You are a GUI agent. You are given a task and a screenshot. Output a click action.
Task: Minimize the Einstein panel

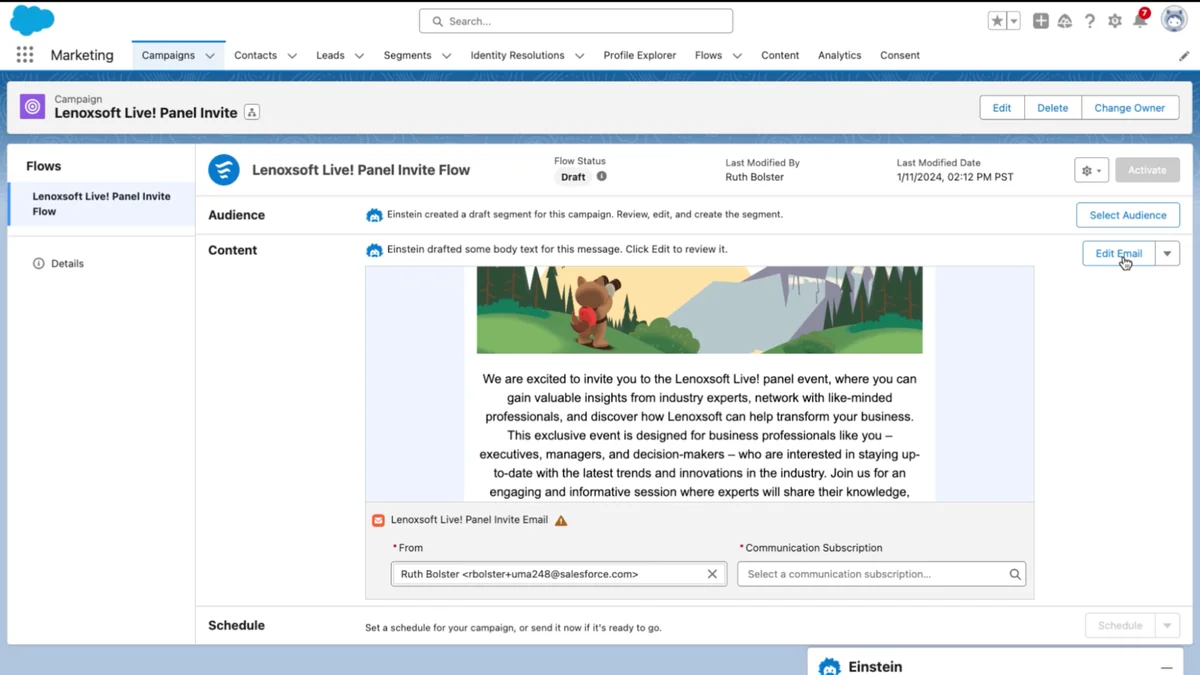[1166, 667]
